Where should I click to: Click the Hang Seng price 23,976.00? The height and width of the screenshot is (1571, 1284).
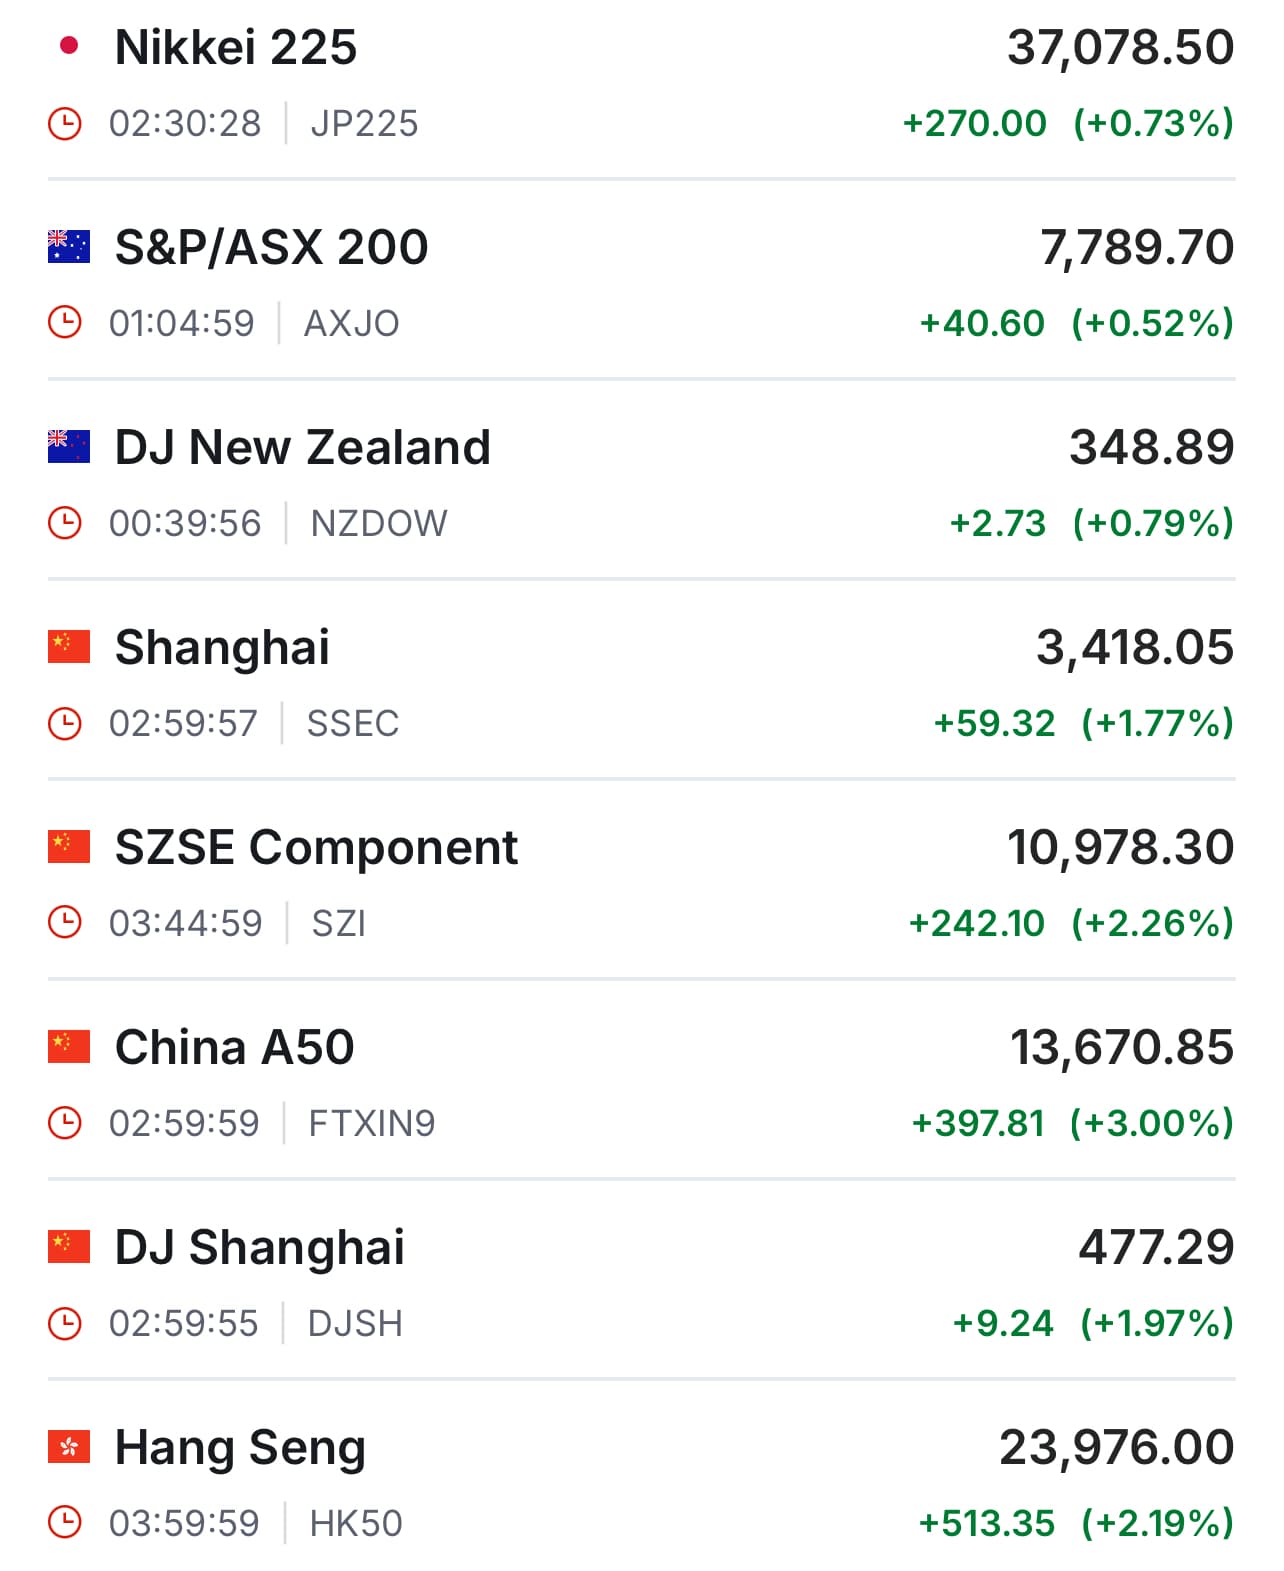tap(1117, 1447)
